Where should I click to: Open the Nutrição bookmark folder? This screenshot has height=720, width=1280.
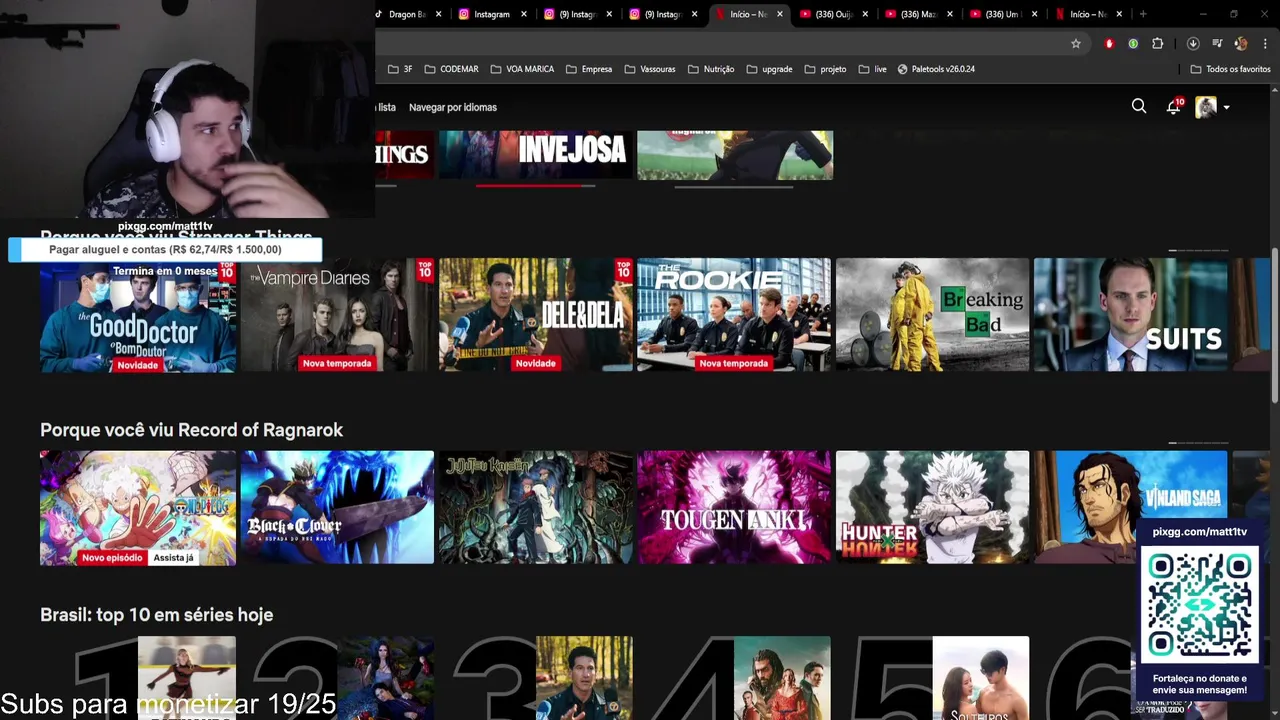[711, 69]
